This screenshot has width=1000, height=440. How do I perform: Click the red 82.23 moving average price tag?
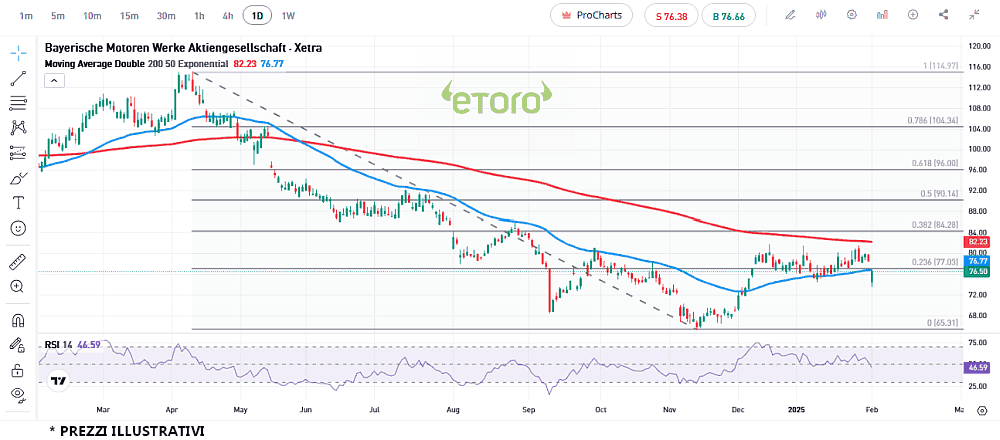pyautogui.click(x=978, y=242)
